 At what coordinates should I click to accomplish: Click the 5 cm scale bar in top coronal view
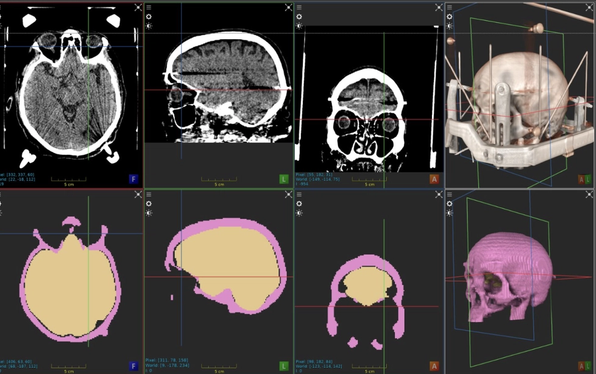pos(369,181)
